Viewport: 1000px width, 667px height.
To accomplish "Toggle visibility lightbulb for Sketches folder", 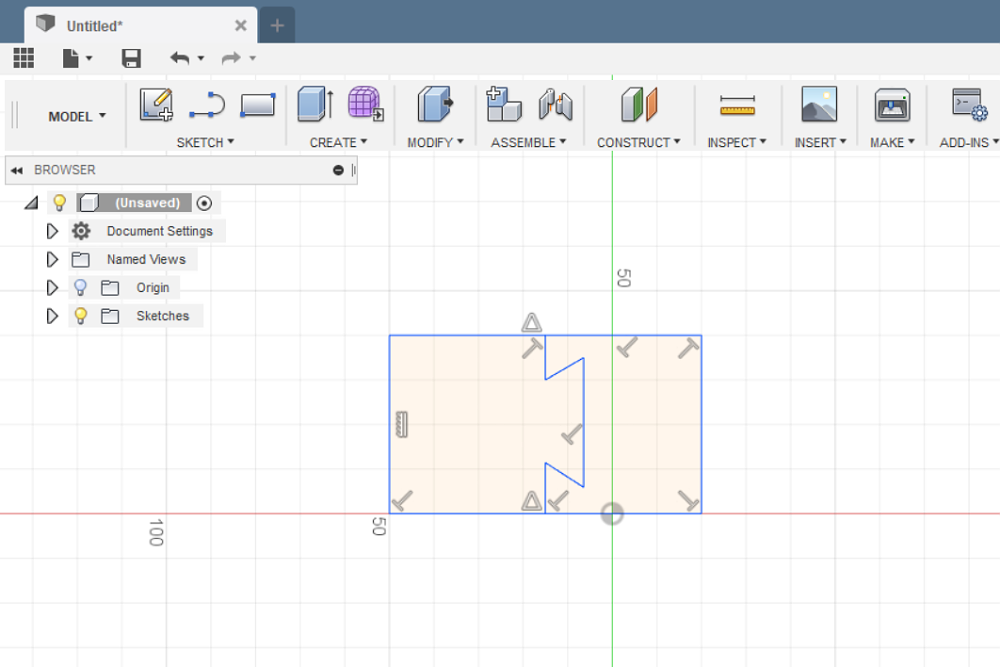I will (81, 316).
